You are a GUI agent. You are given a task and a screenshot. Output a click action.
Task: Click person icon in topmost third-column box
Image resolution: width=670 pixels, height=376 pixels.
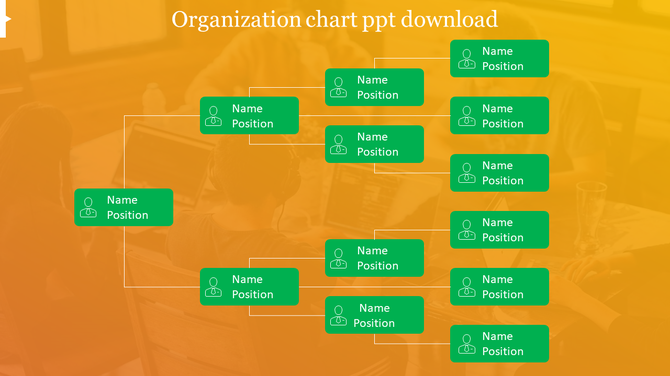[338, 87]
